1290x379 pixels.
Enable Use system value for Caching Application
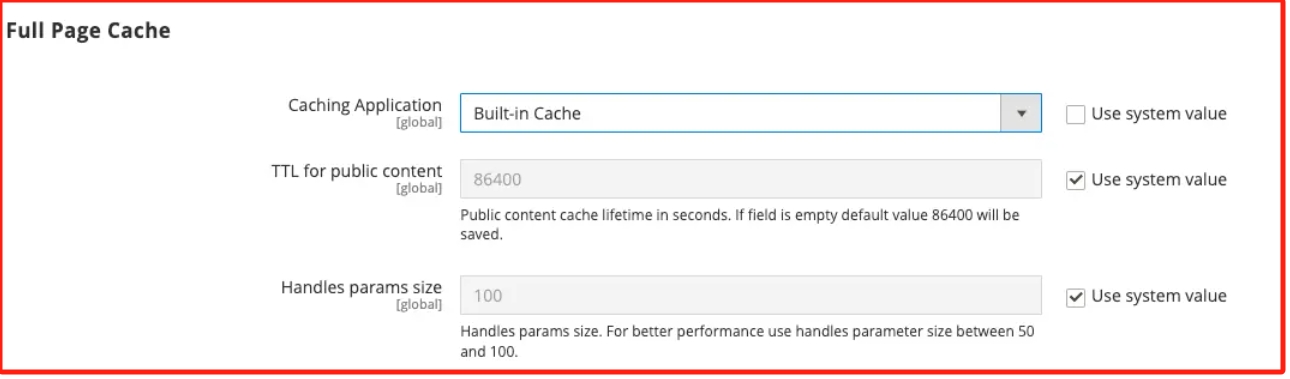(1076, 114)
